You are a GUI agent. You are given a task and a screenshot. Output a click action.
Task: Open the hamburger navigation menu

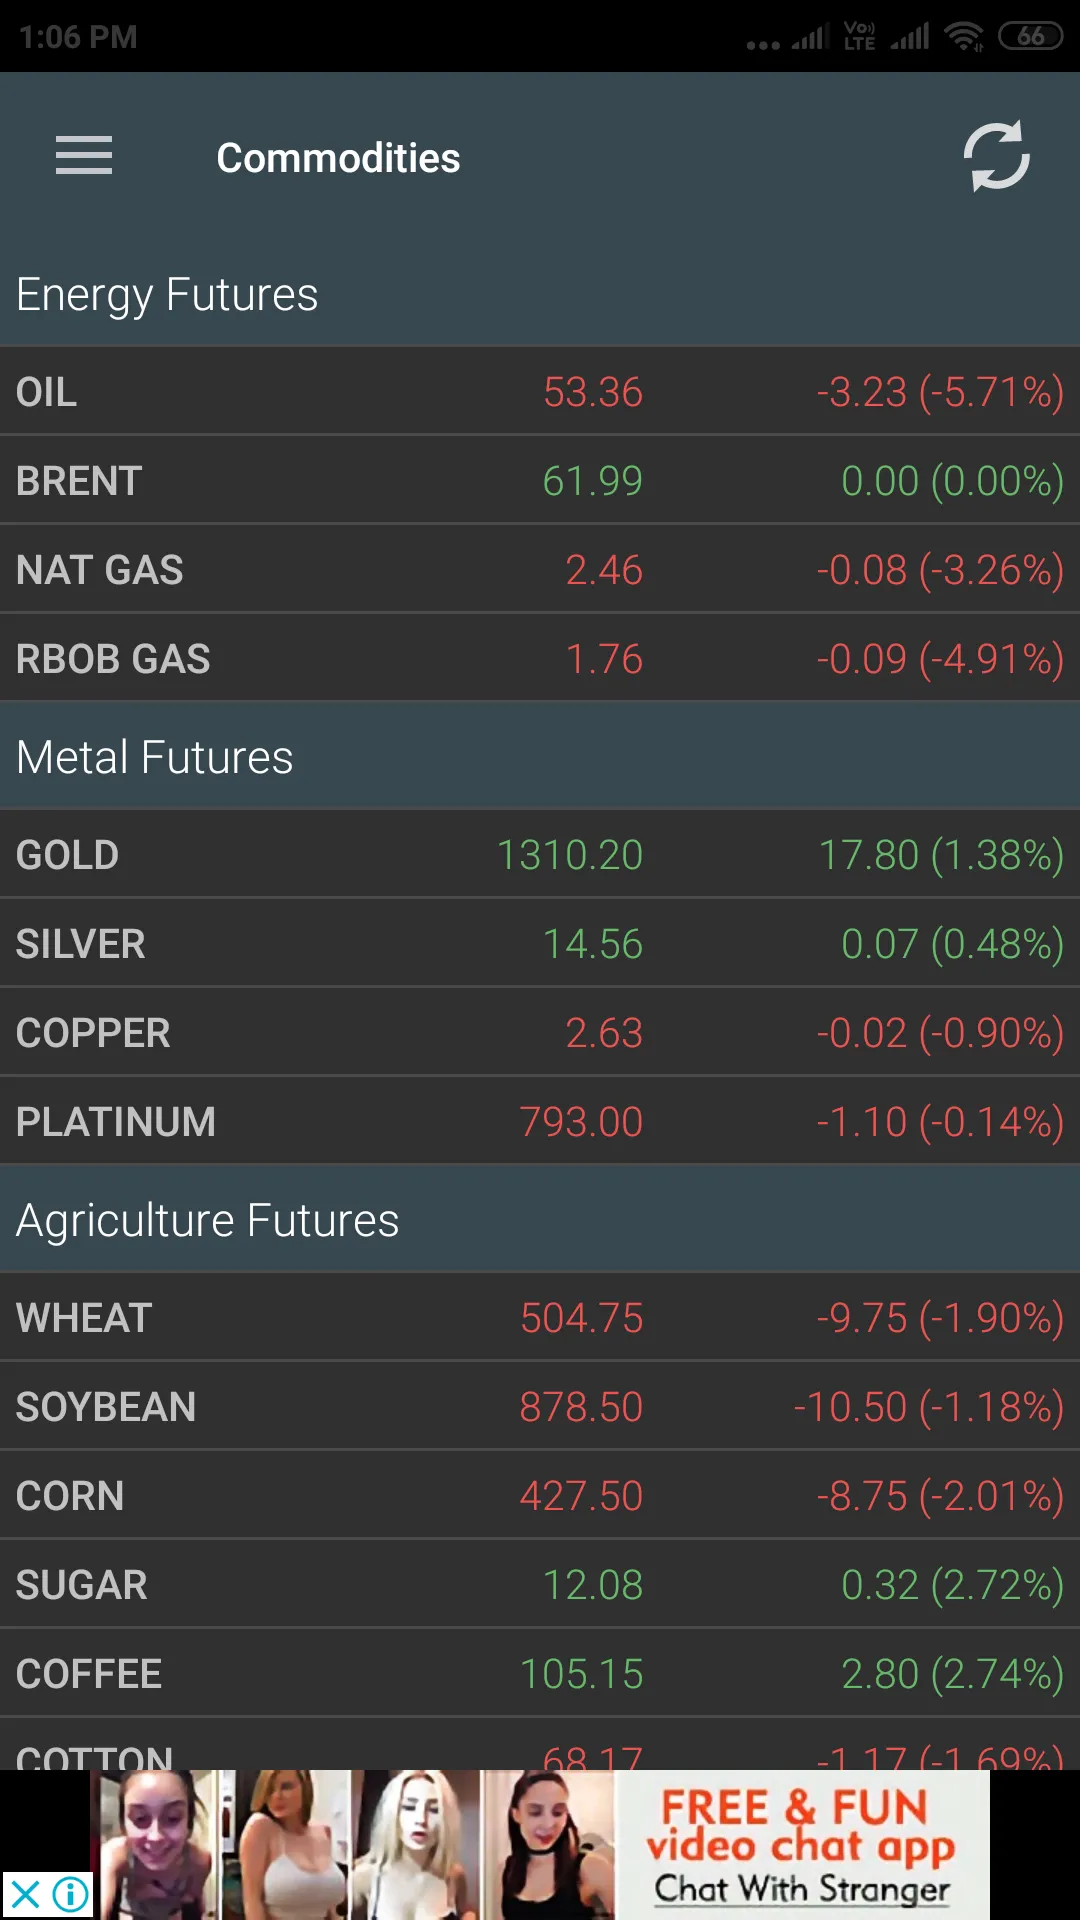click(84, 156)
